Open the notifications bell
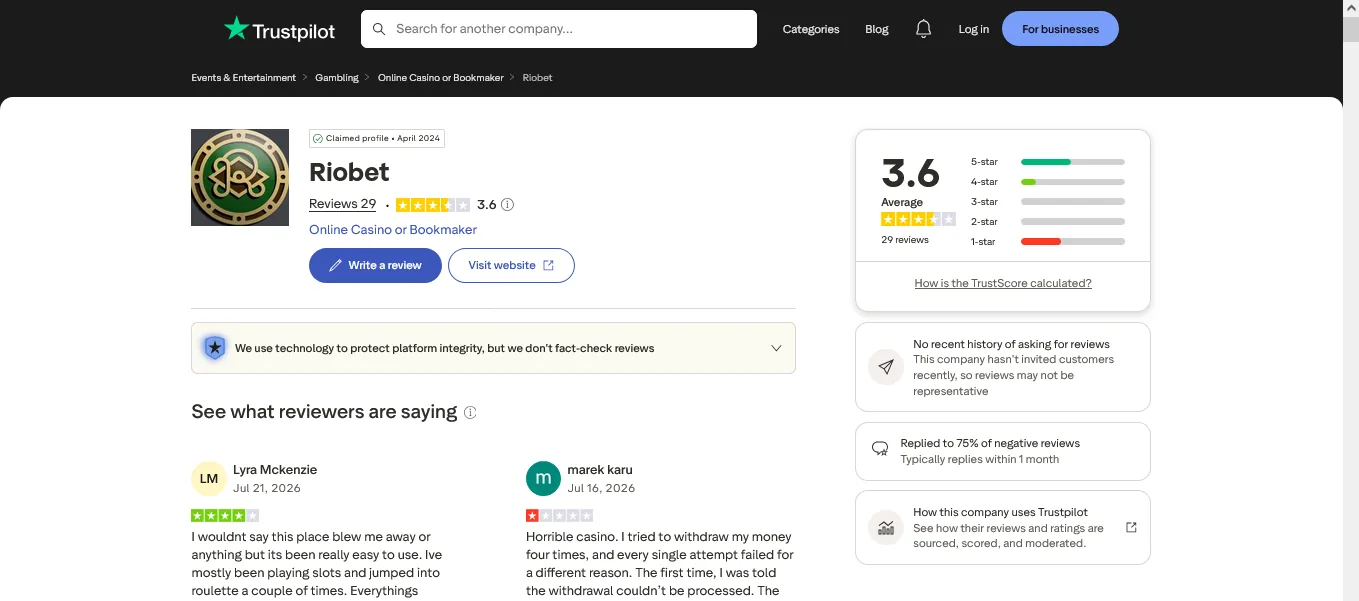 pos(924,29)
